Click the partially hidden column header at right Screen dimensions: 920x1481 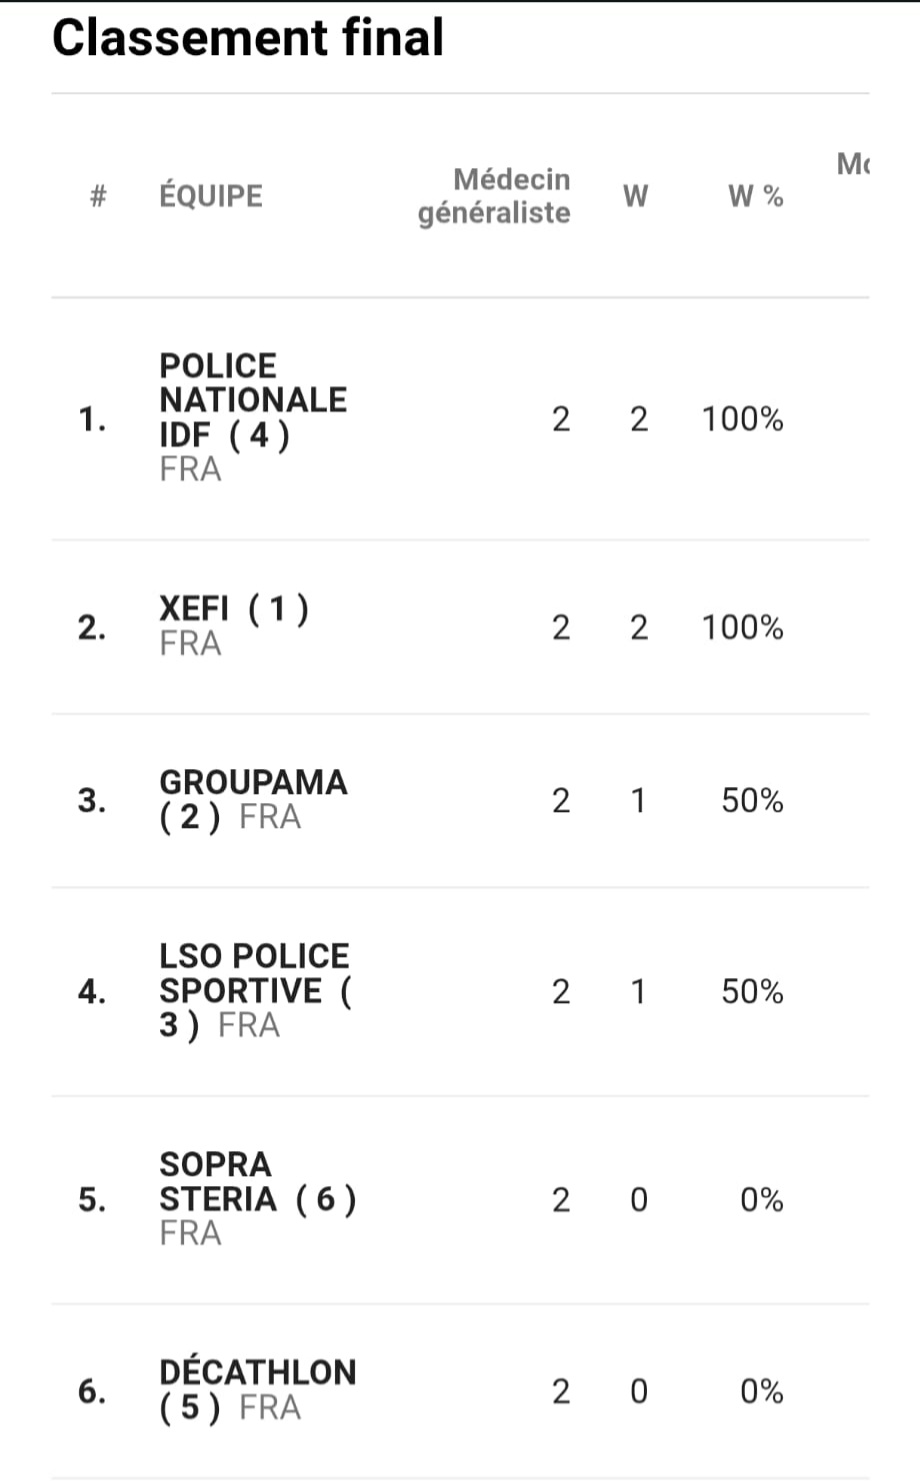(852, 164)
